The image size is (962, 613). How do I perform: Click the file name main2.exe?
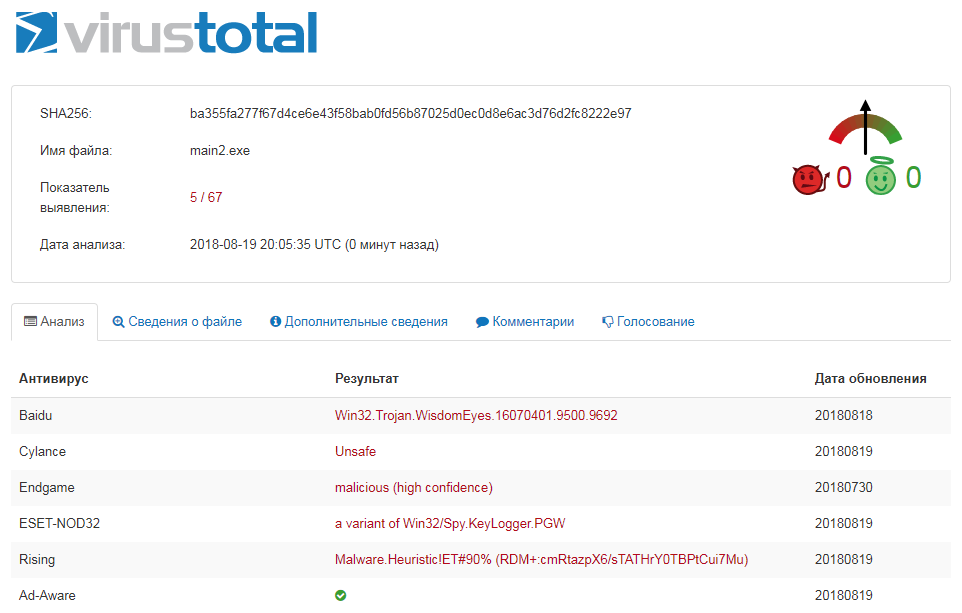click(x=220, y=151)
